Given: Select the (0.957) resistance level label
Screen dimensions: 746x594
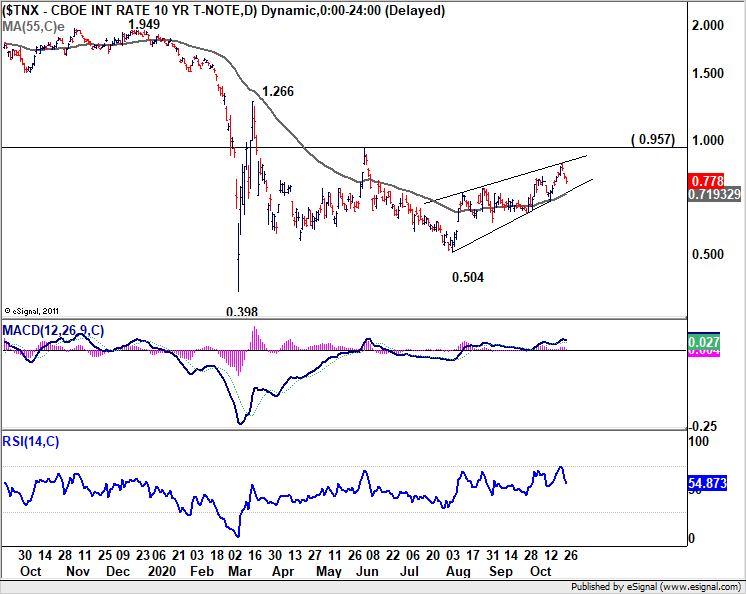Looking at the screenshot, I should coord(653,139).
